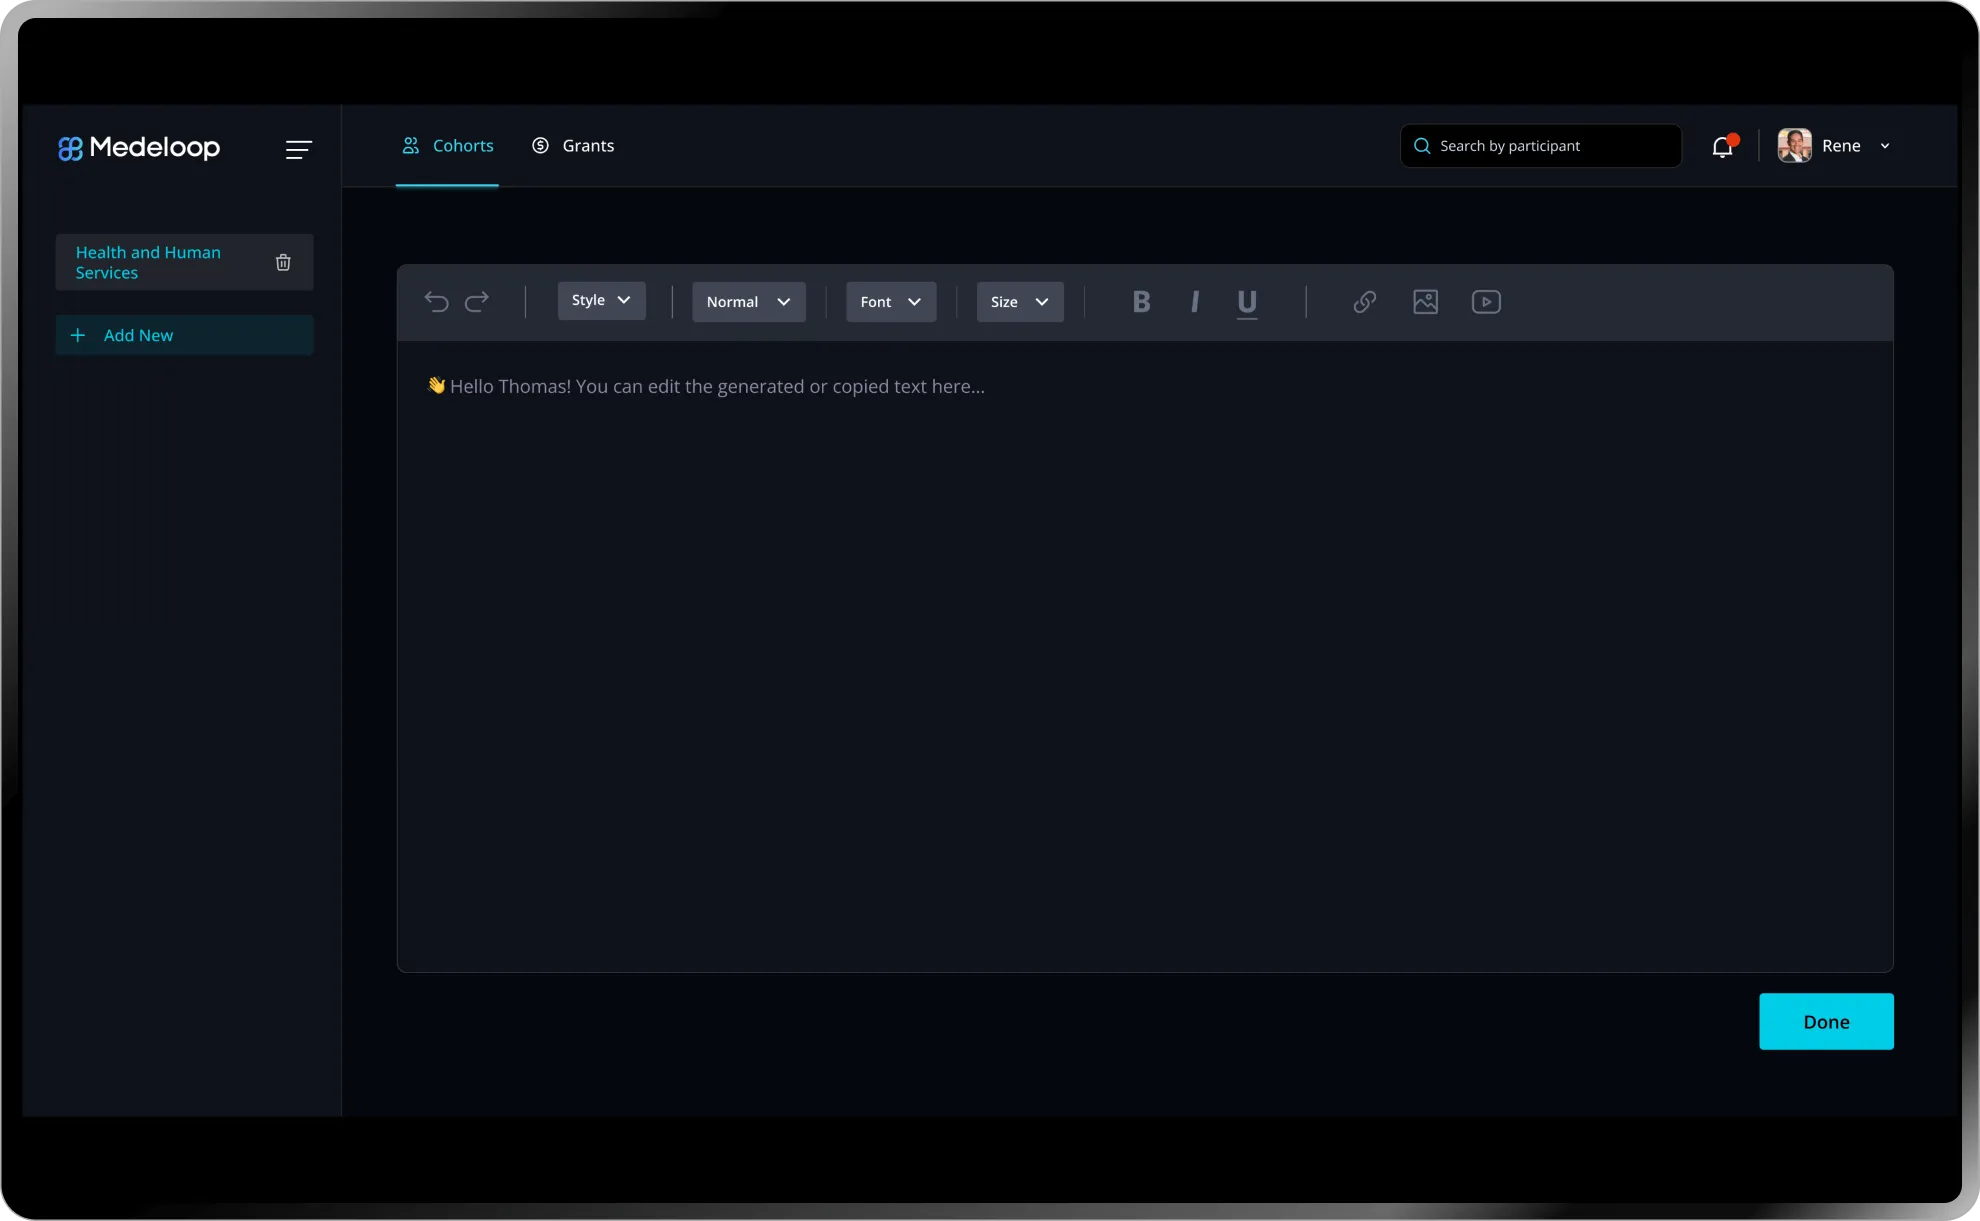Insert a link using chain icon
The width and height of the screenshot is (1980, 1221).
(1364, 301)
